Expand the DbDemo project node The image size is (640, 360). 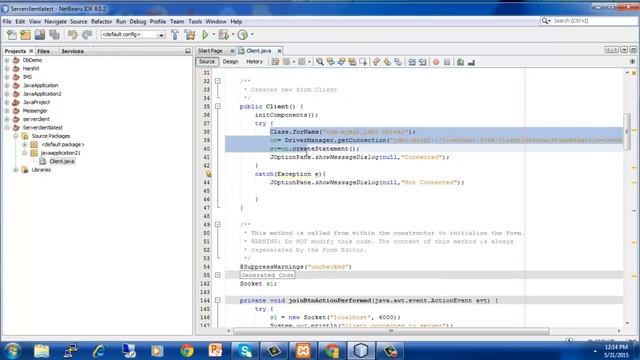[x=7, y=60]
